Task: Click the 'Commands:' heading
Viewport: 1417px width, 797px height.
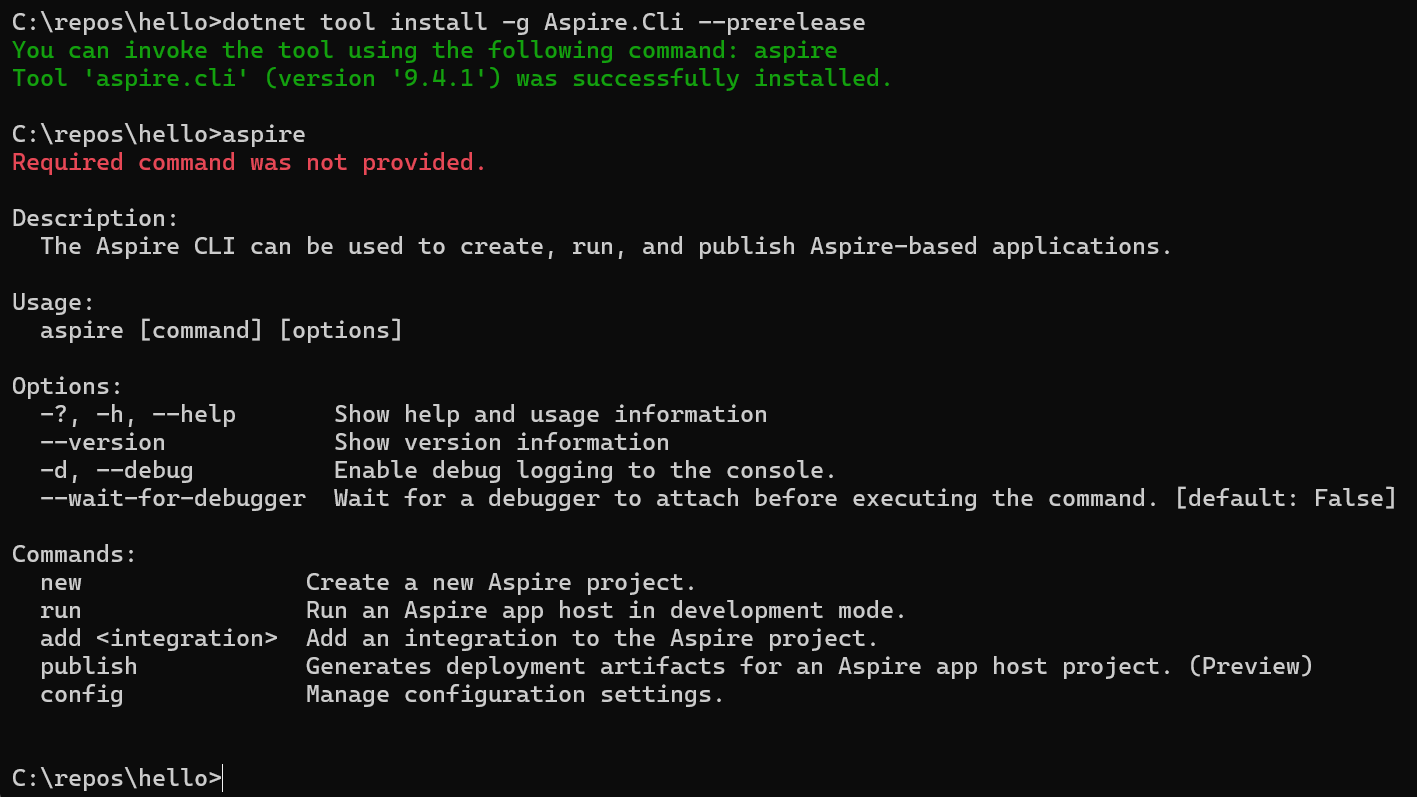Action: [74, 555]
